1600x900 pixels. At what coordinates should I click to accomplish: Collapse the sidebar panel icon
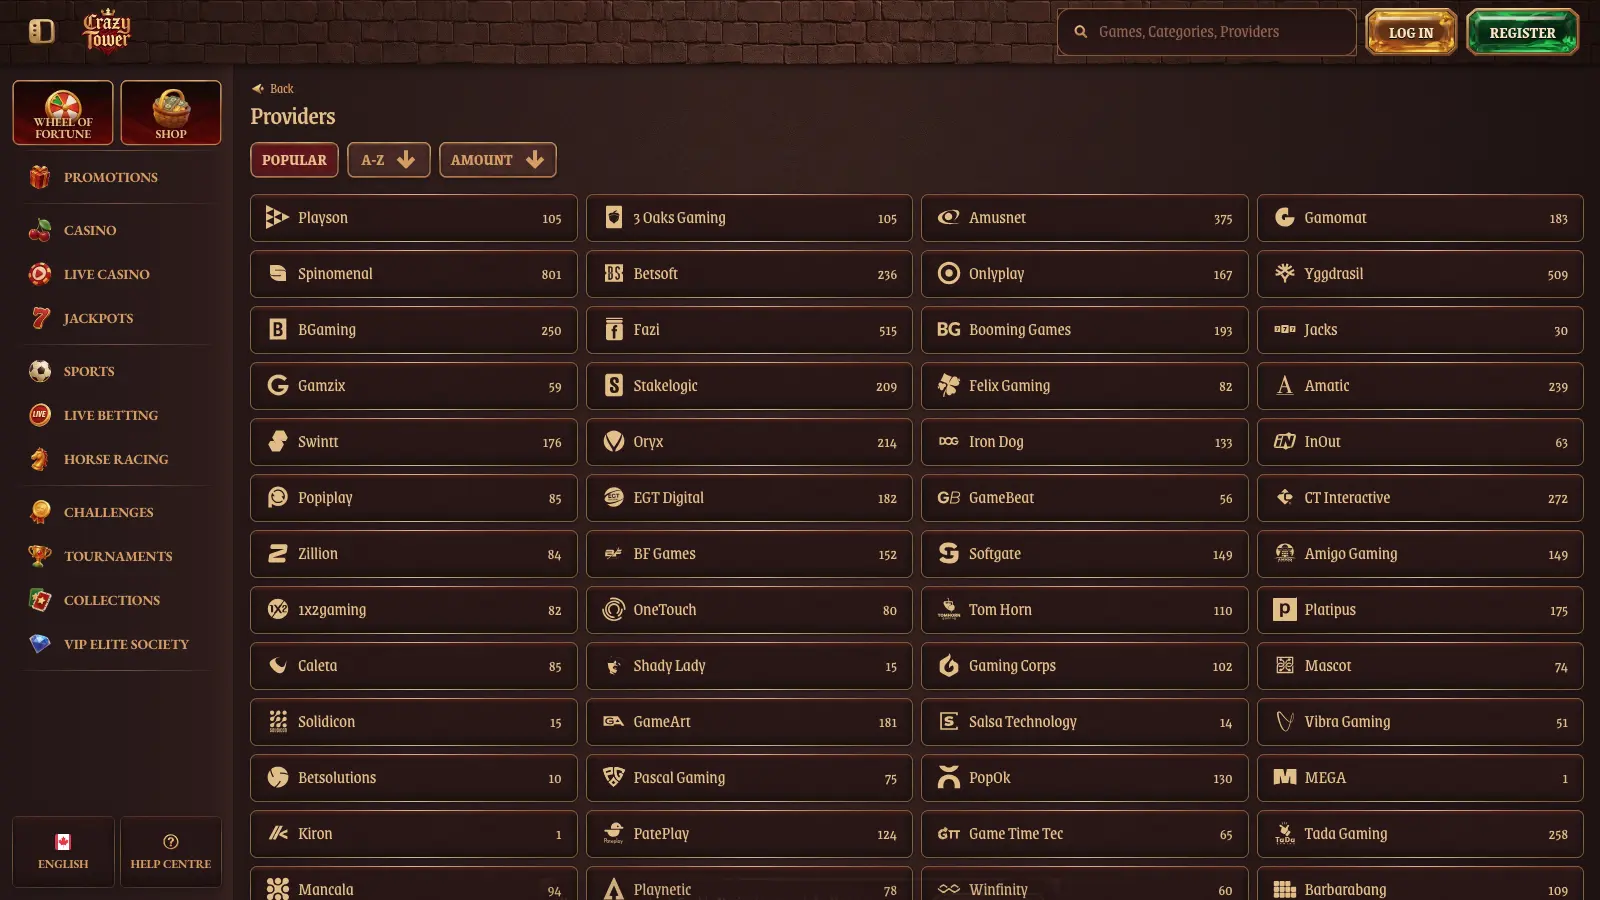point(41,31)
